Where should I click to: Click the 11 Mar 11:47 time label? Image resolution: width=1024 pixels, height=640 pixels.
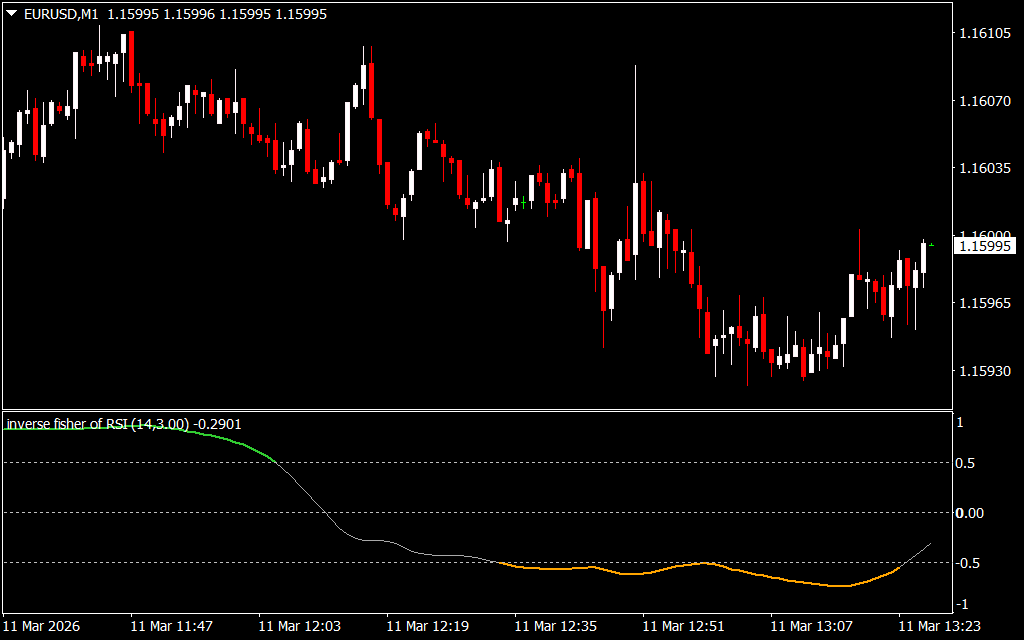pyautogui.click(x=171, y=626)
